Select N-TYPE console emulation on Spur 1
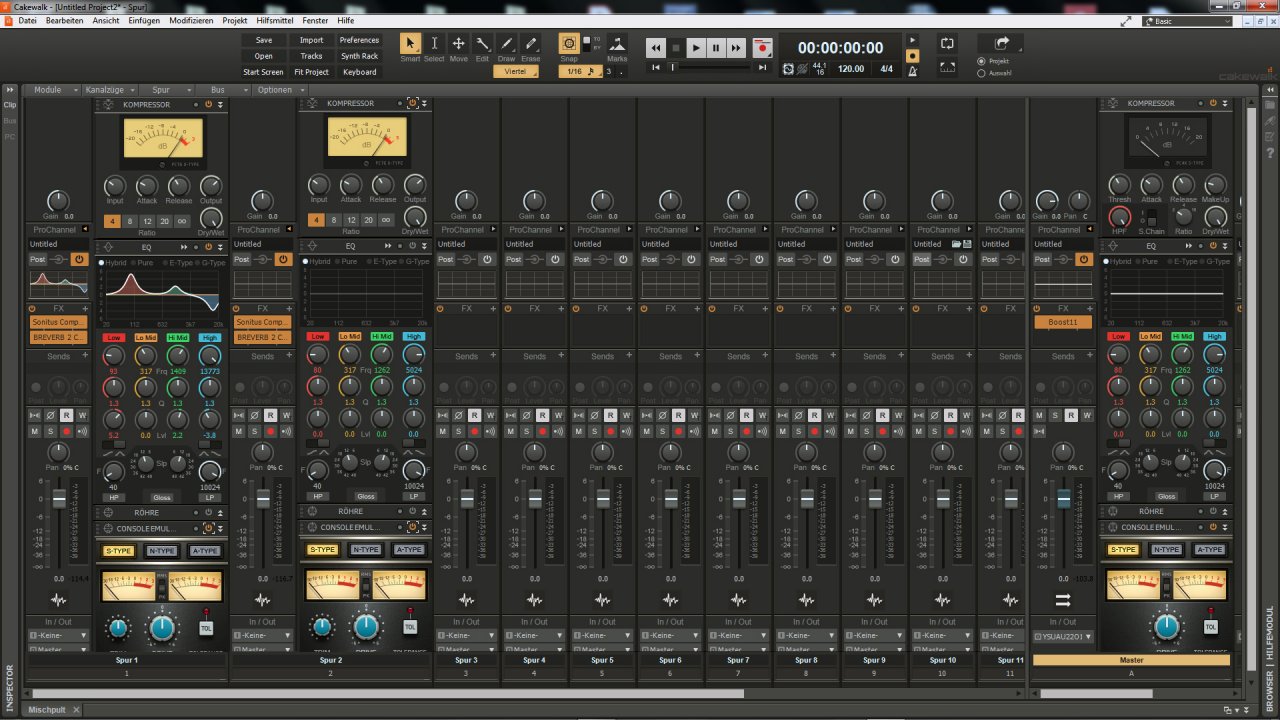 tap(162, 550)
